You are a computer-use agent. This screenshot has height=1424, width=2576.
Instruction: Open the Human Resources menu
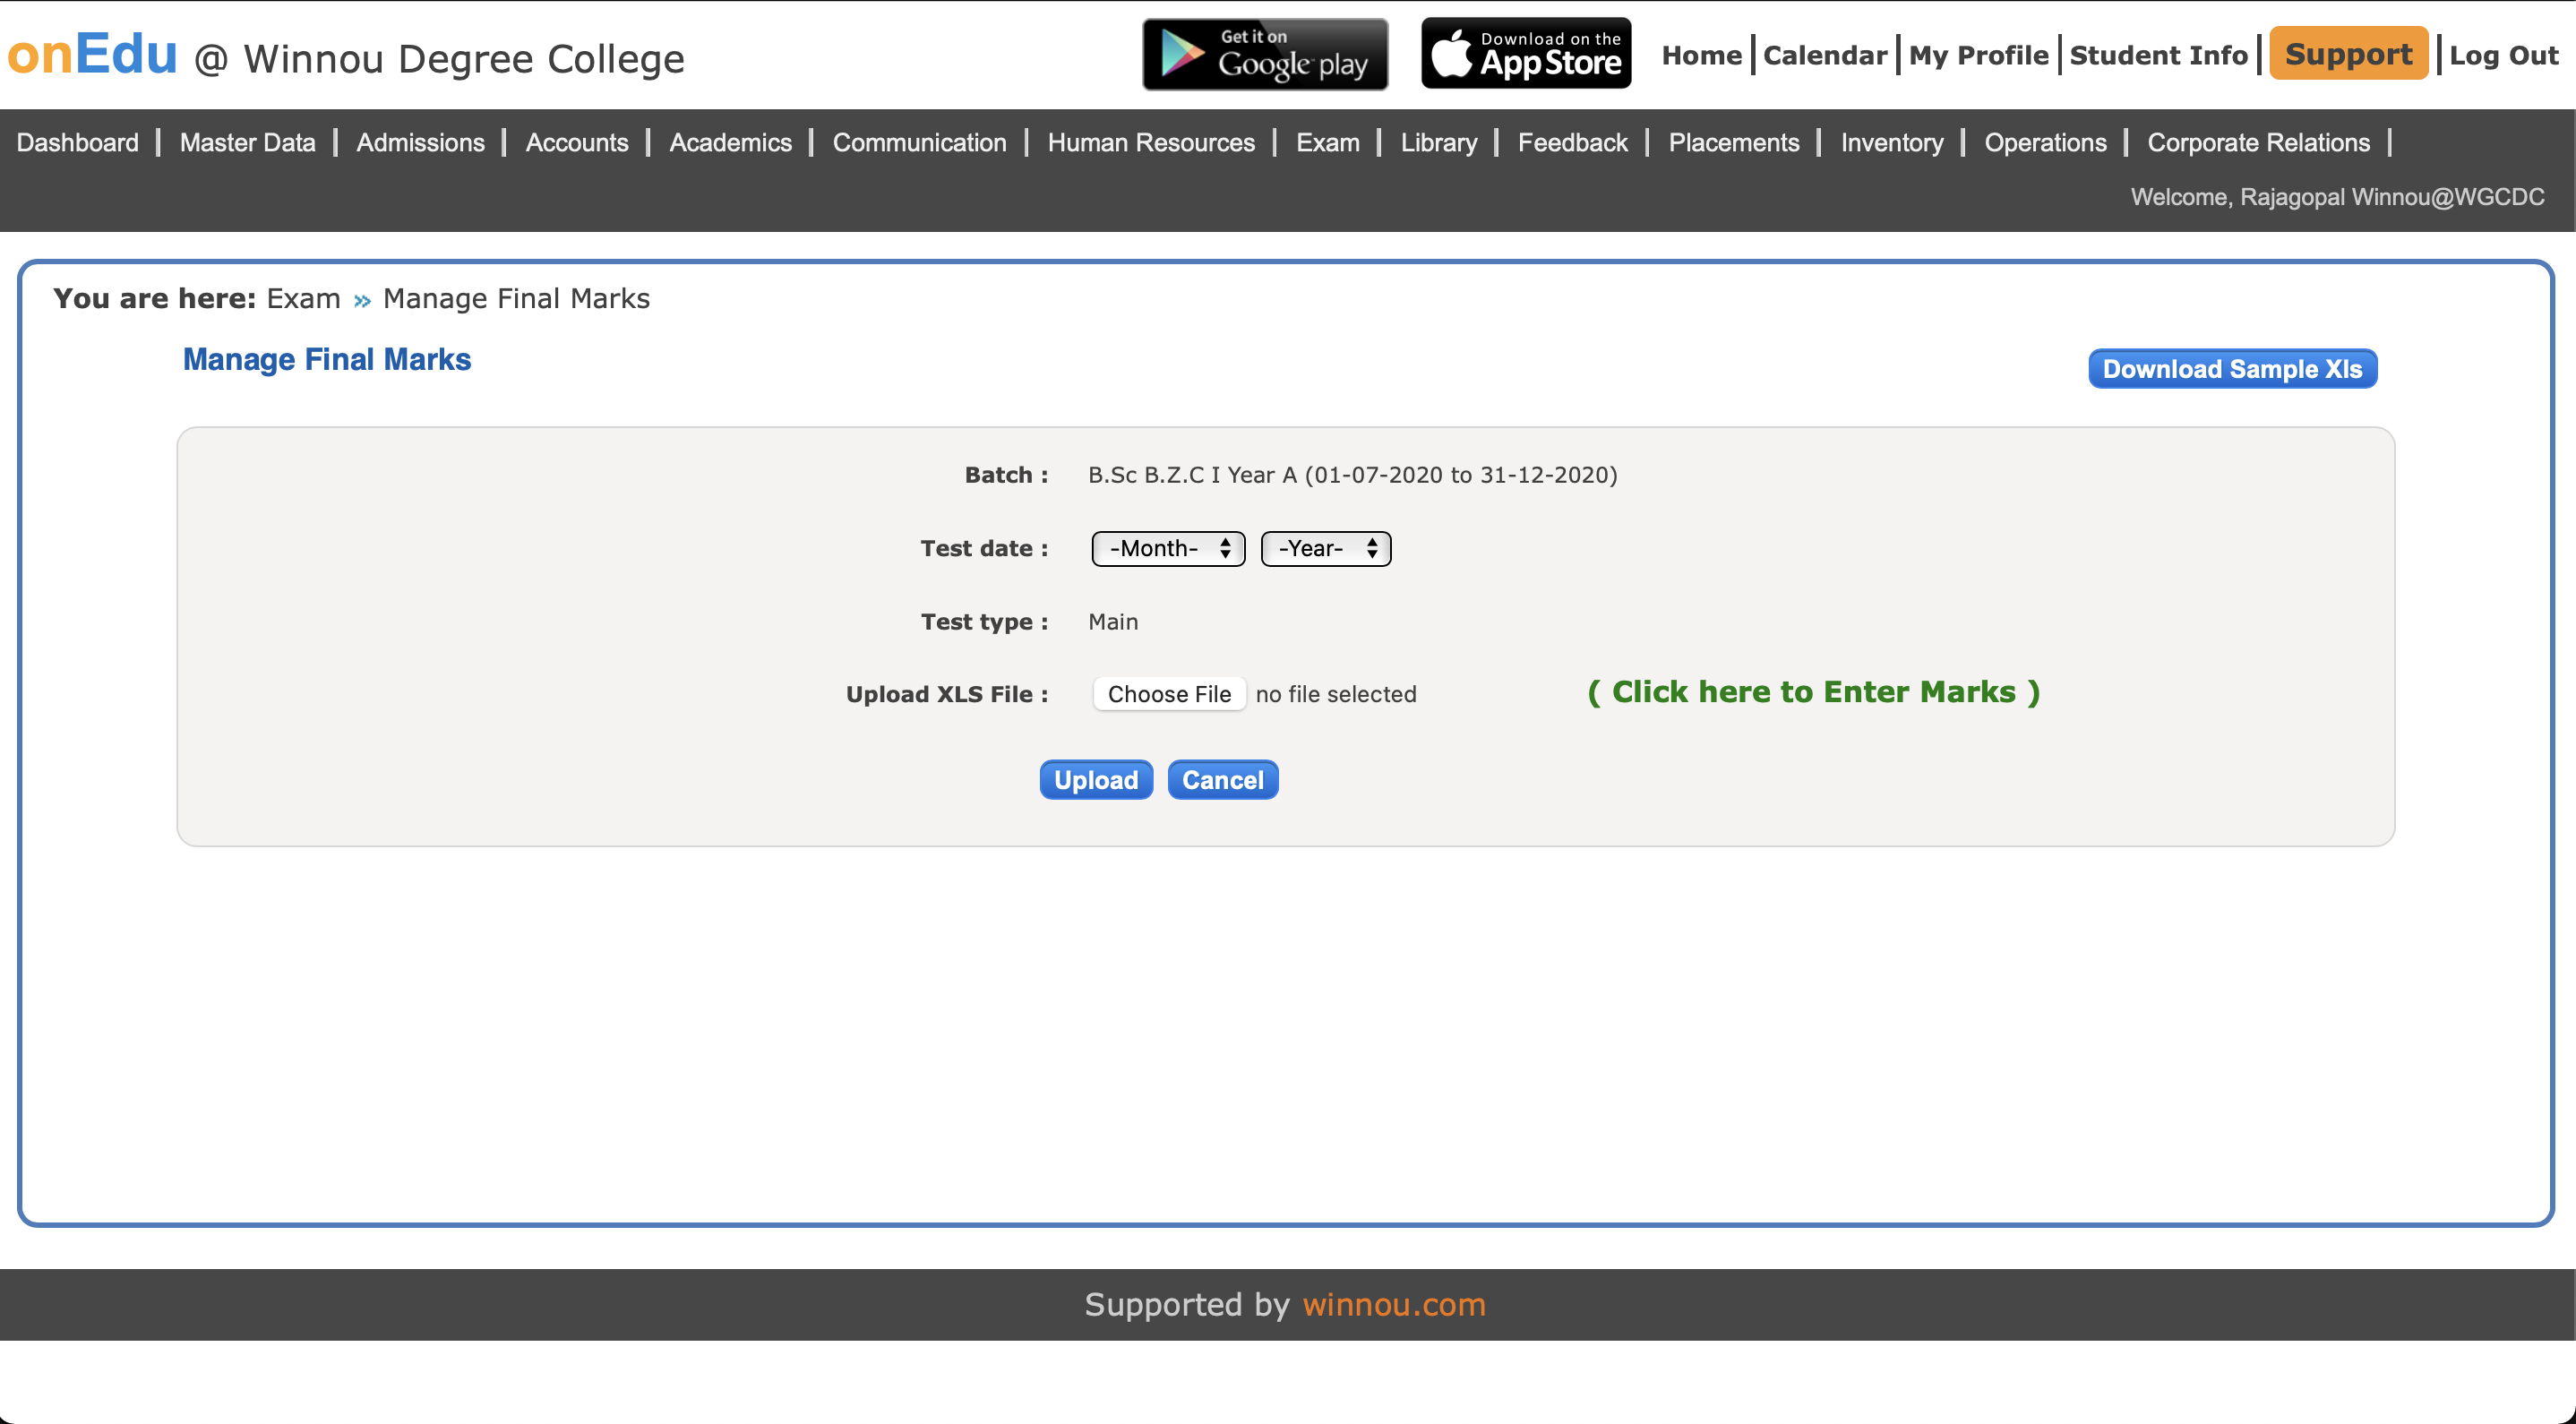(1150, 142)
